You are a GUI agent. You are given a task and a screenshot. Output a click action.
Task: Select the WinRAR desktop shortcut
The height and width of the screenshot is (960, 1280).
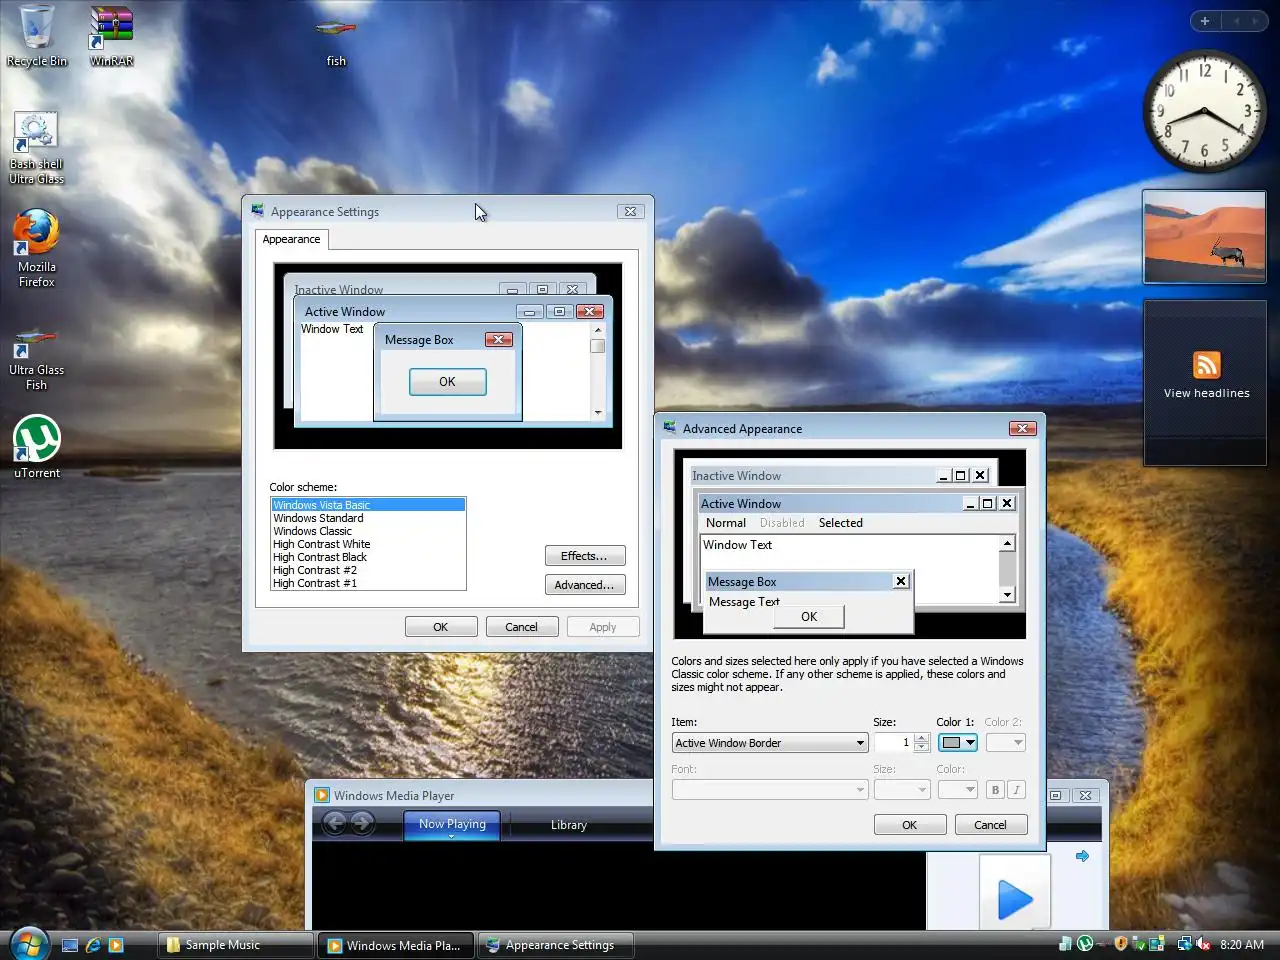pos(111,36)
